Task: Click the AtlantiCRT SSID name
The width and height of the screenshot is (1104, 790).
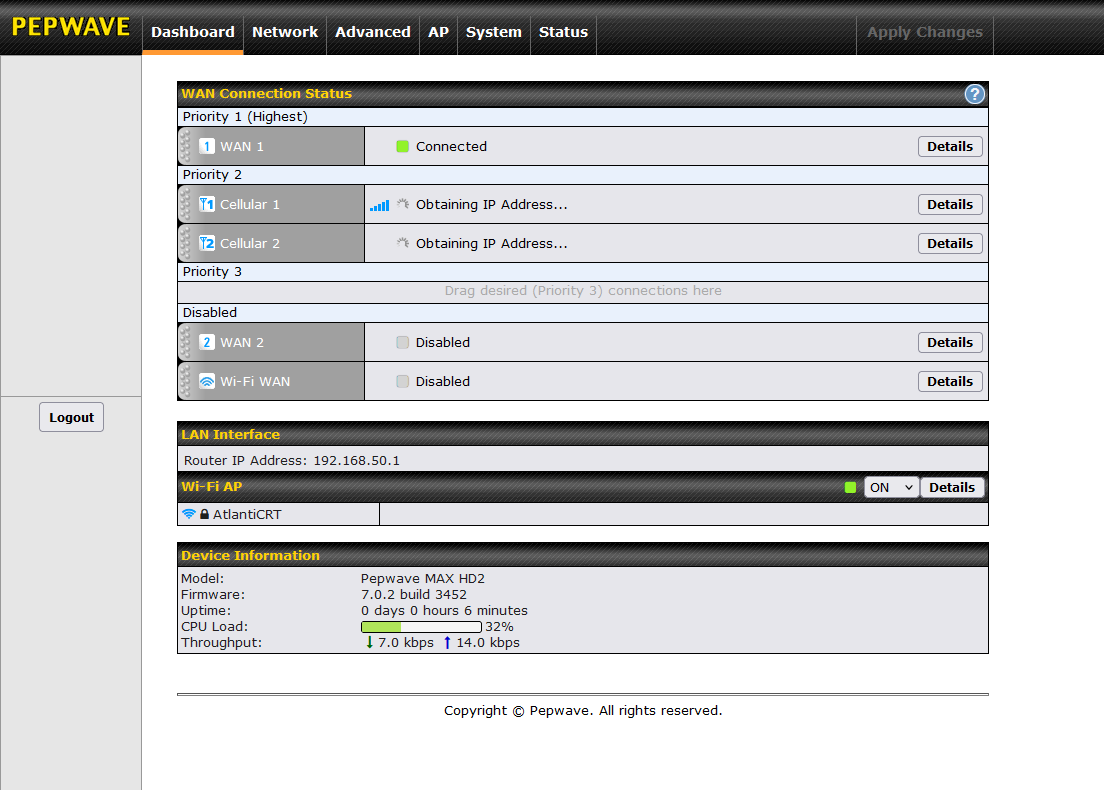Action: click(x=247, y=515)
